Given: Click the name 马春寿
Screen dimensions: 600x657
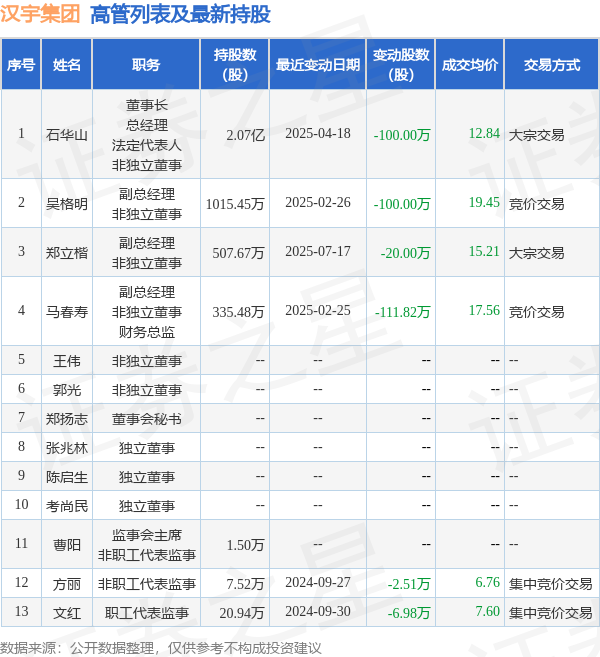Looking at the screenshot, I should tap(67, 312).
